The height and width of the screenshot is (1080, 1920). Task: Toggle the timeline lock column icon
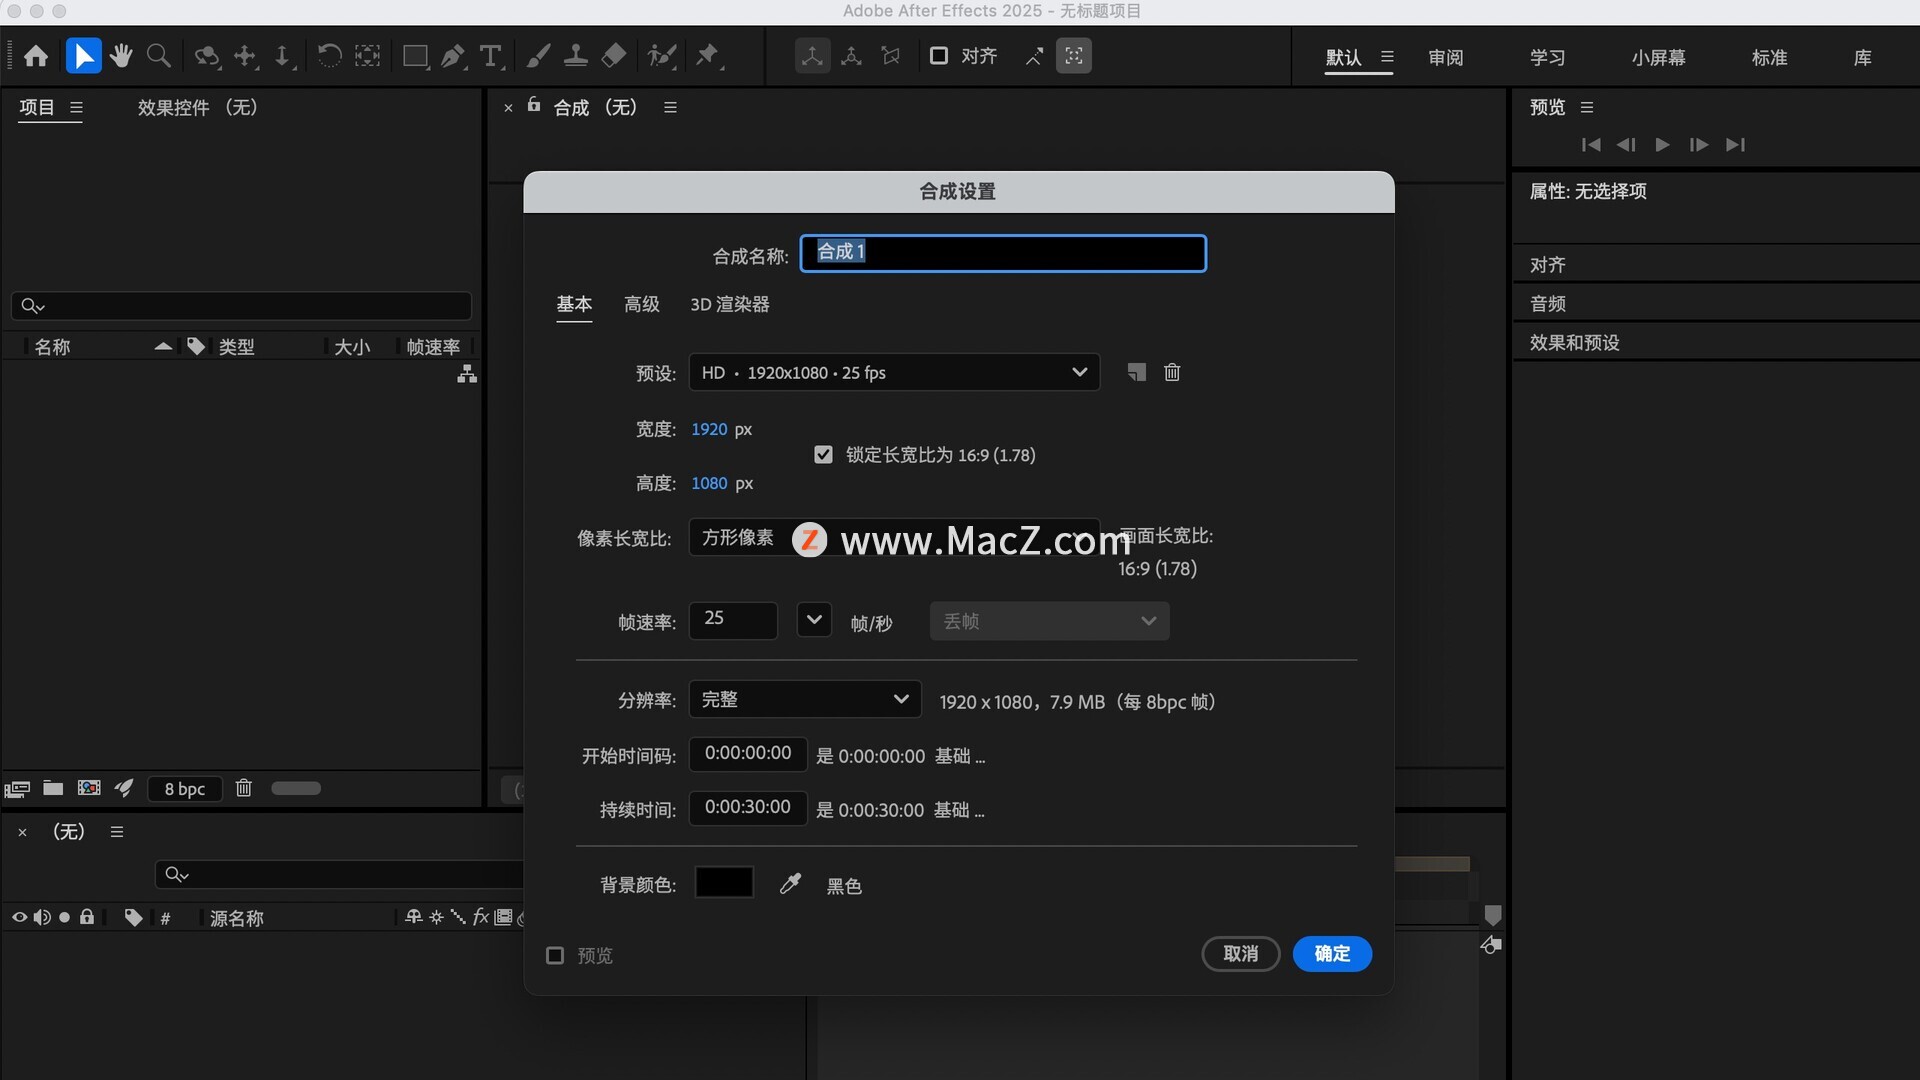coord(87,917)
